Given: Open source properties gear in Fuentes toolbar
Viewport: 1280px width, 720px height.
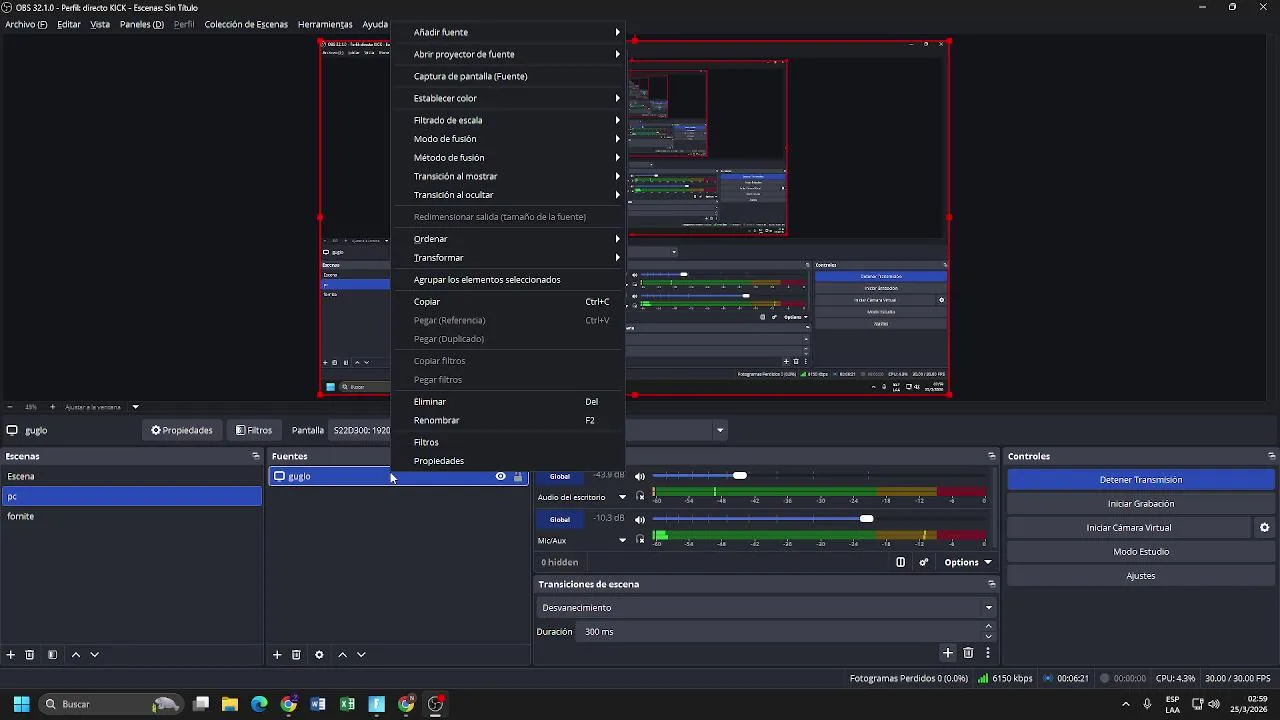Looking at the screenshot, I should pos(319,655).
